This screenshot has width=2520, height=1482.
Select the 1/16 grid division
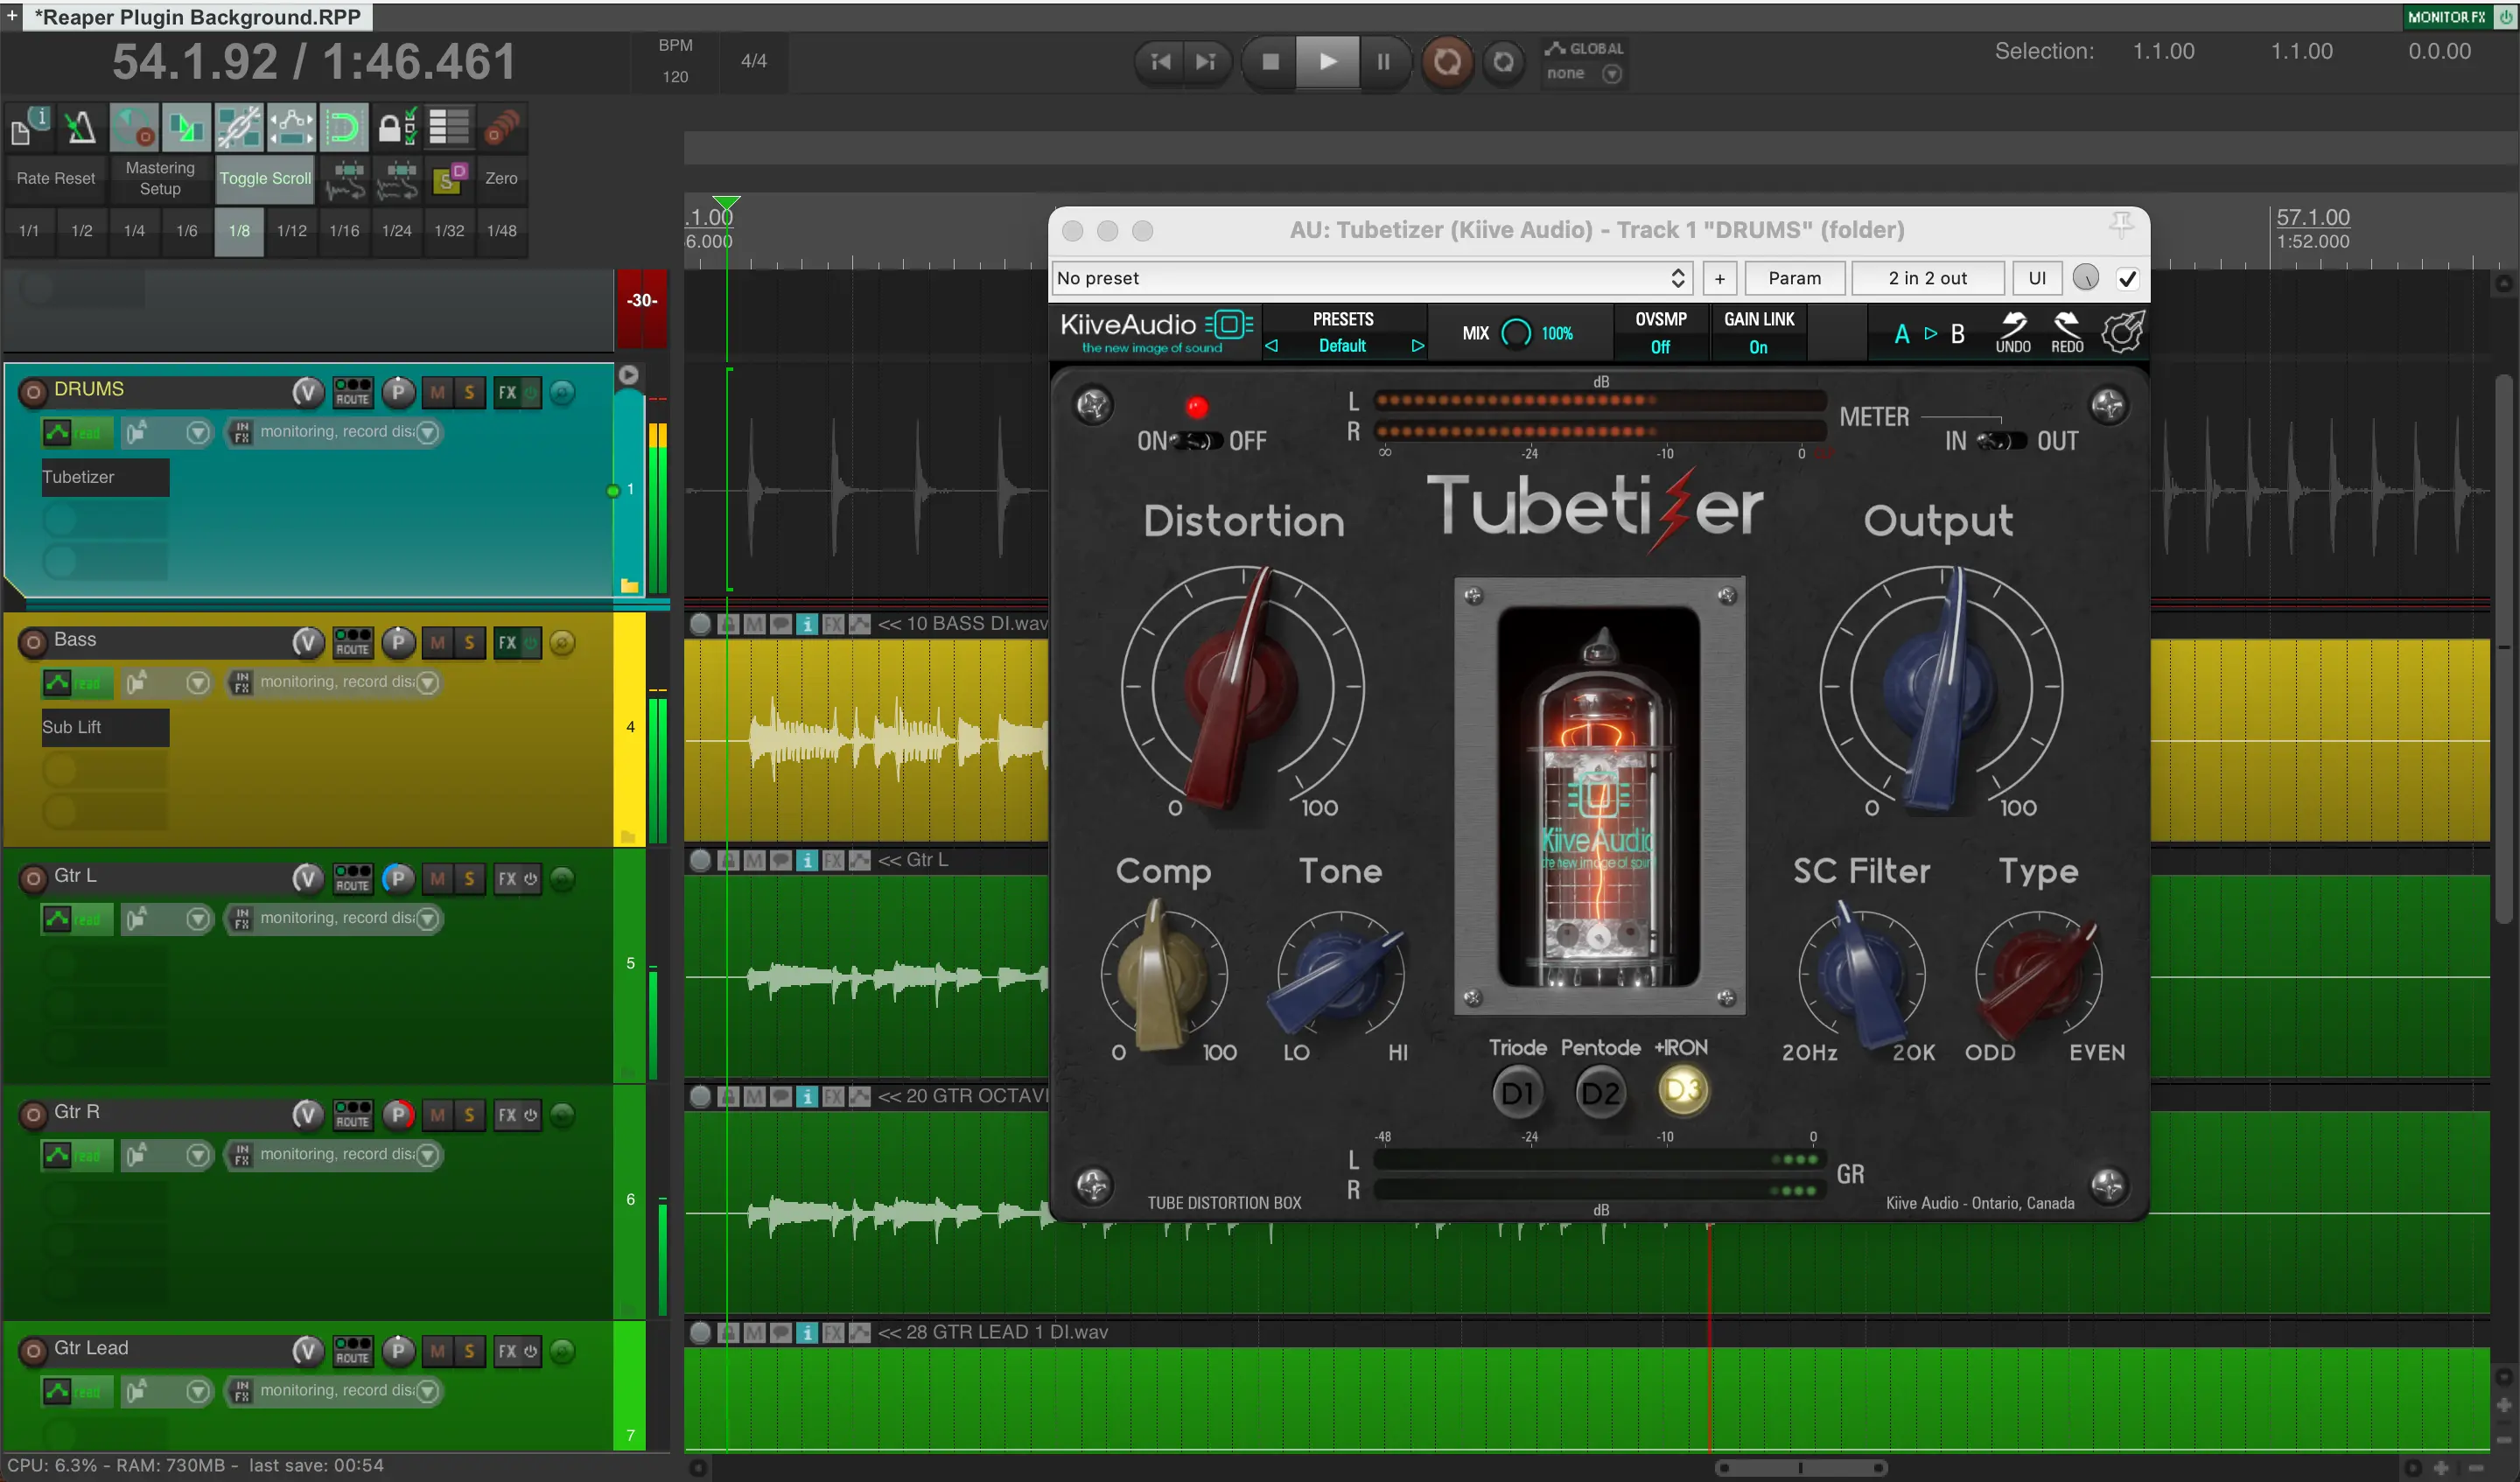[344, 231]
